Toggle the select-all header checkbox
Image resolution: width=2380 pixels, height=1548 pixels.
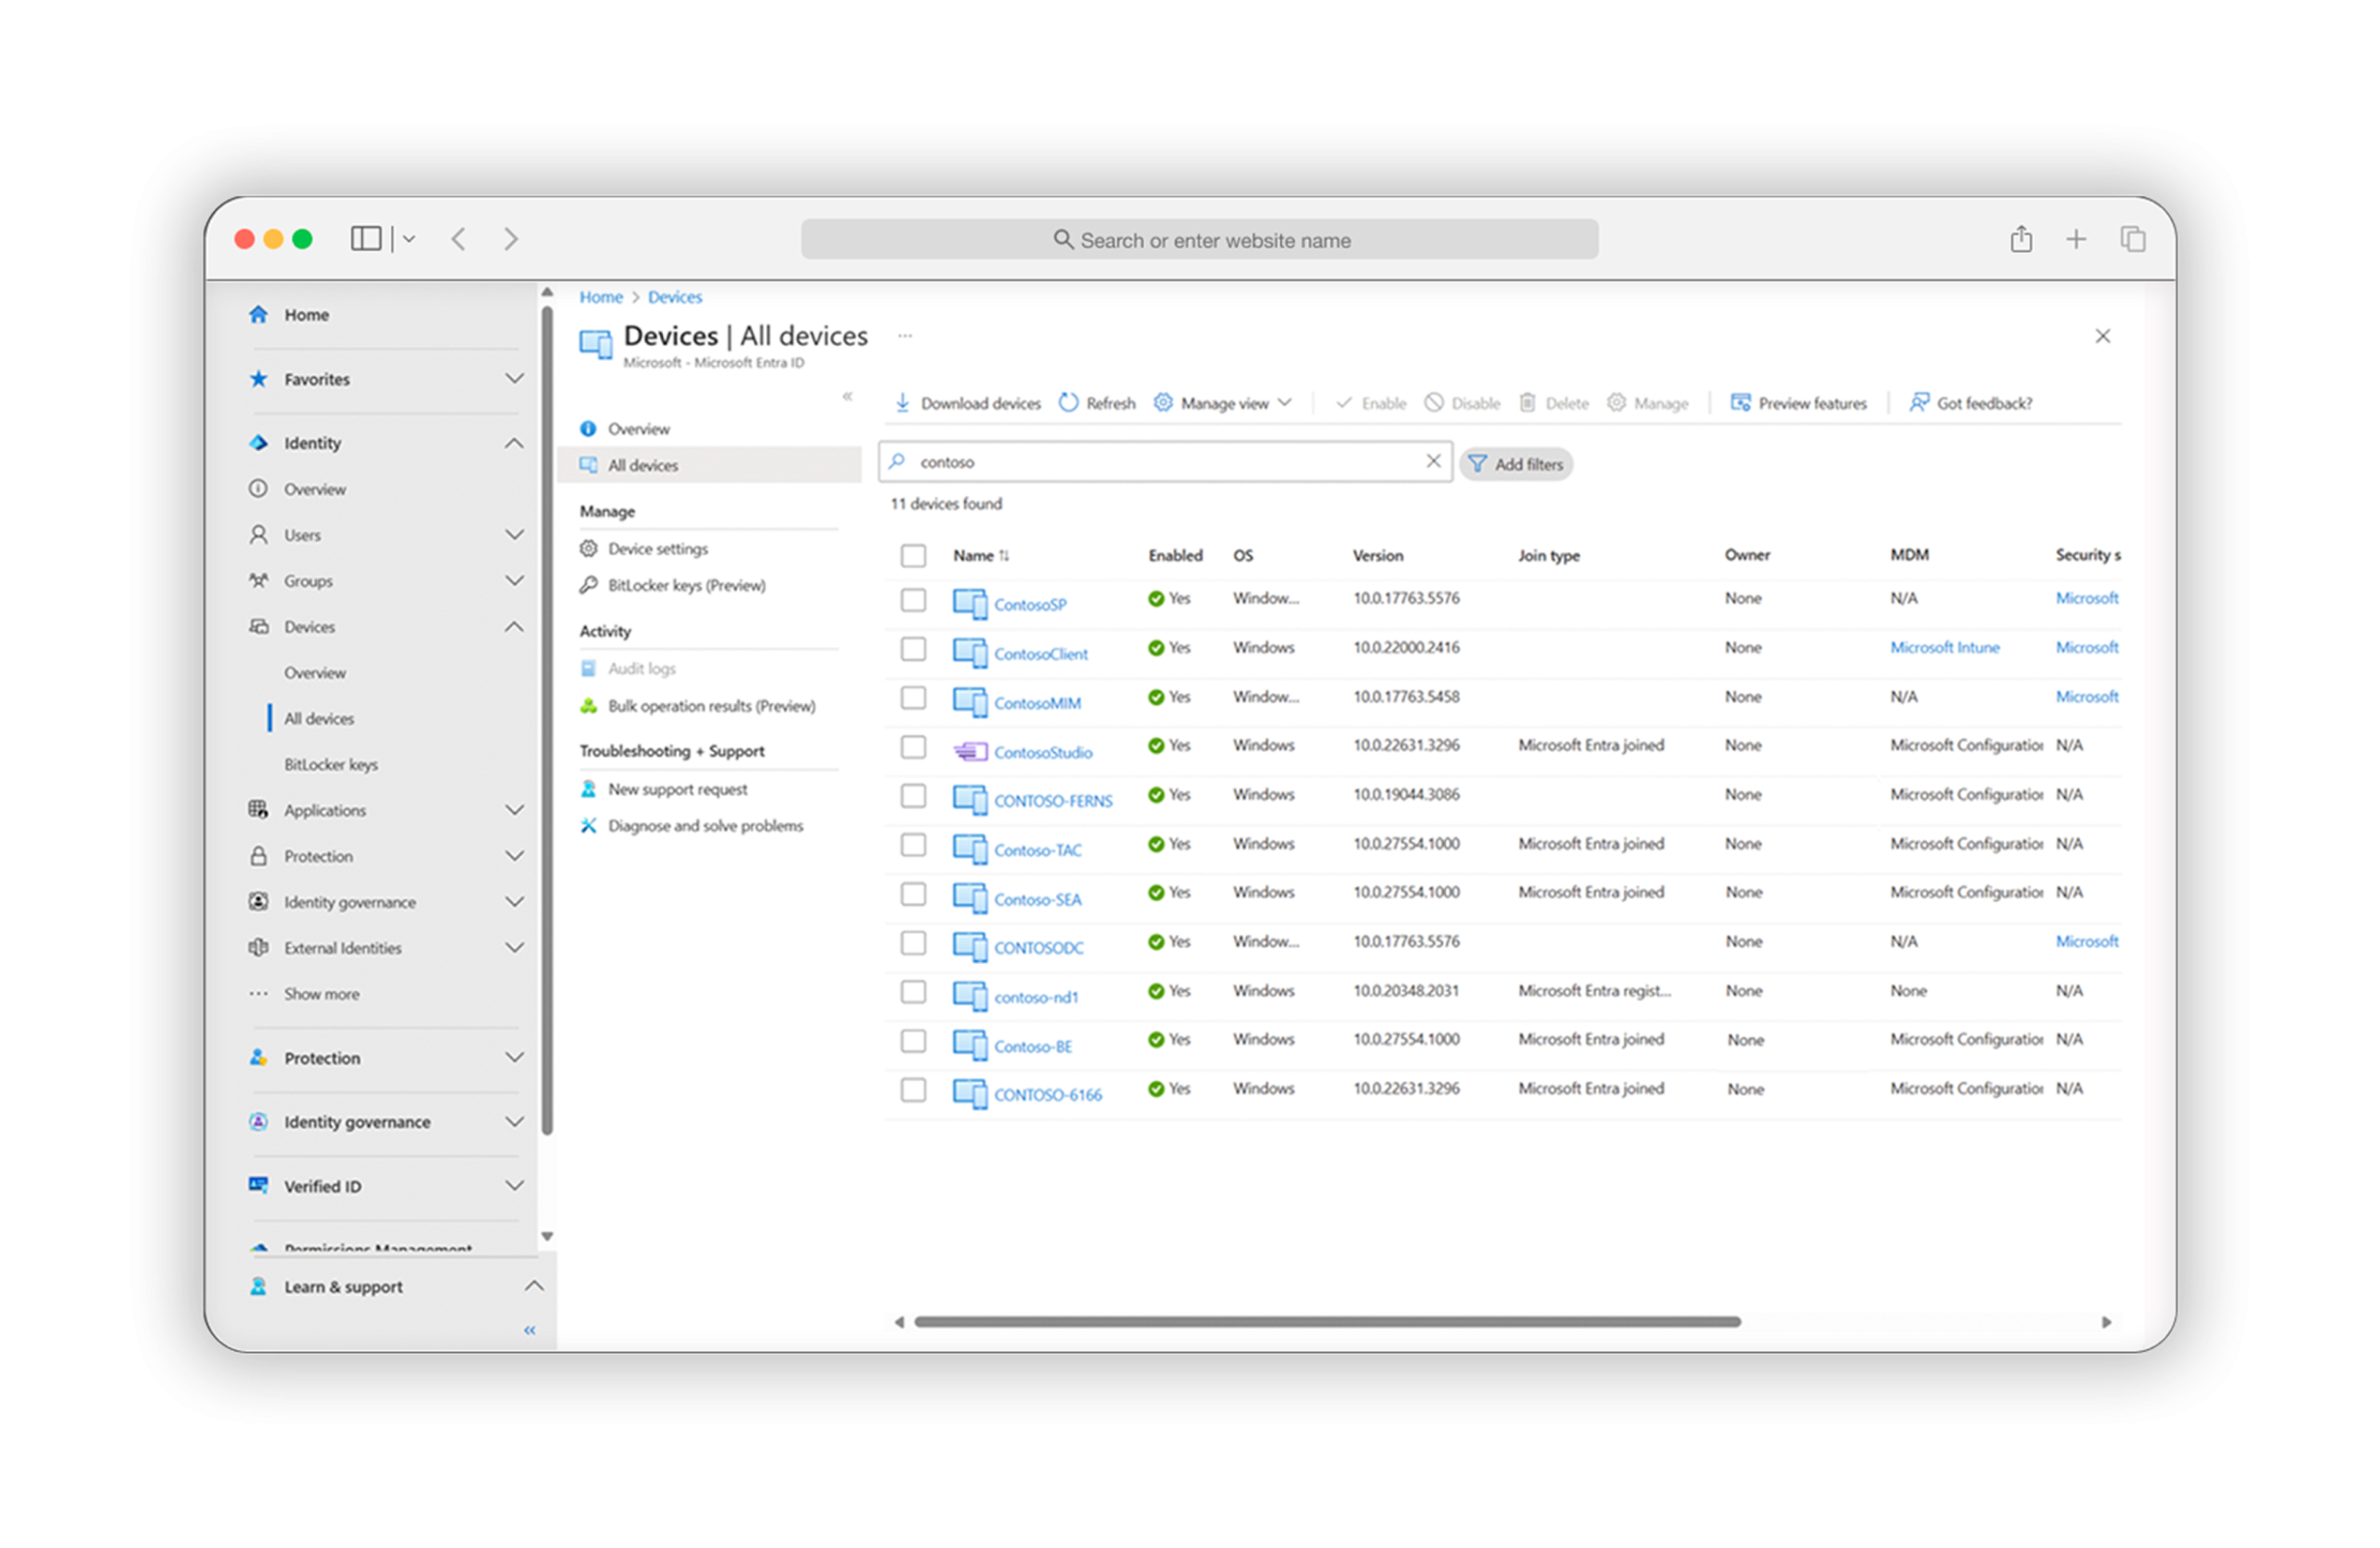coord(913,555)
